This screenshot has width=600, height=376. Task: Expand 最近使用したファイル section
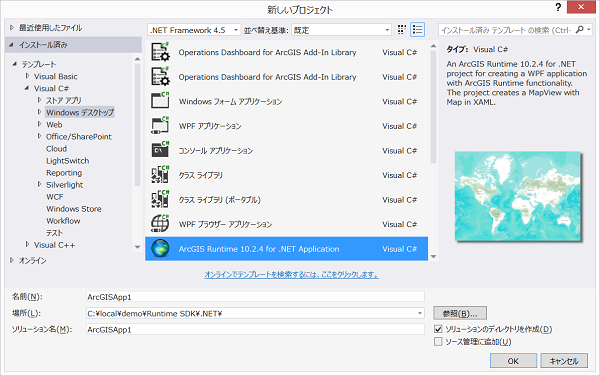(12, 28)
